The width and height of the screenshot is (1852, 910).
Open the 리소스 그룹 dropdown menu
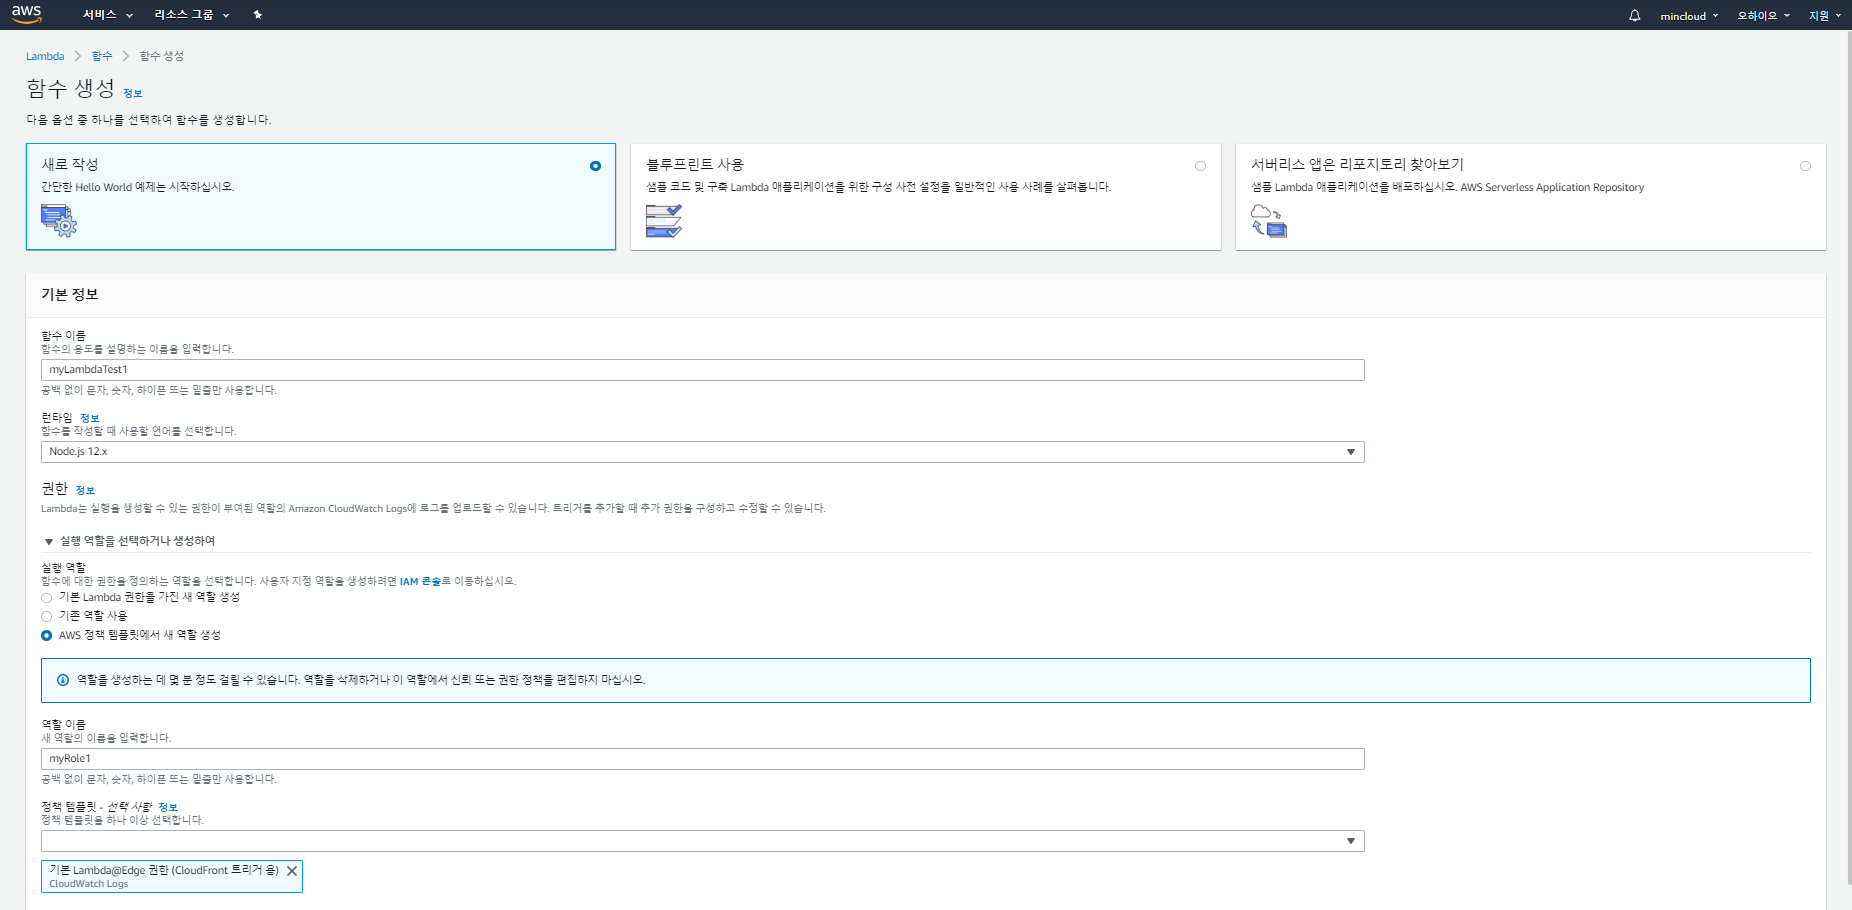pos(192,15)
